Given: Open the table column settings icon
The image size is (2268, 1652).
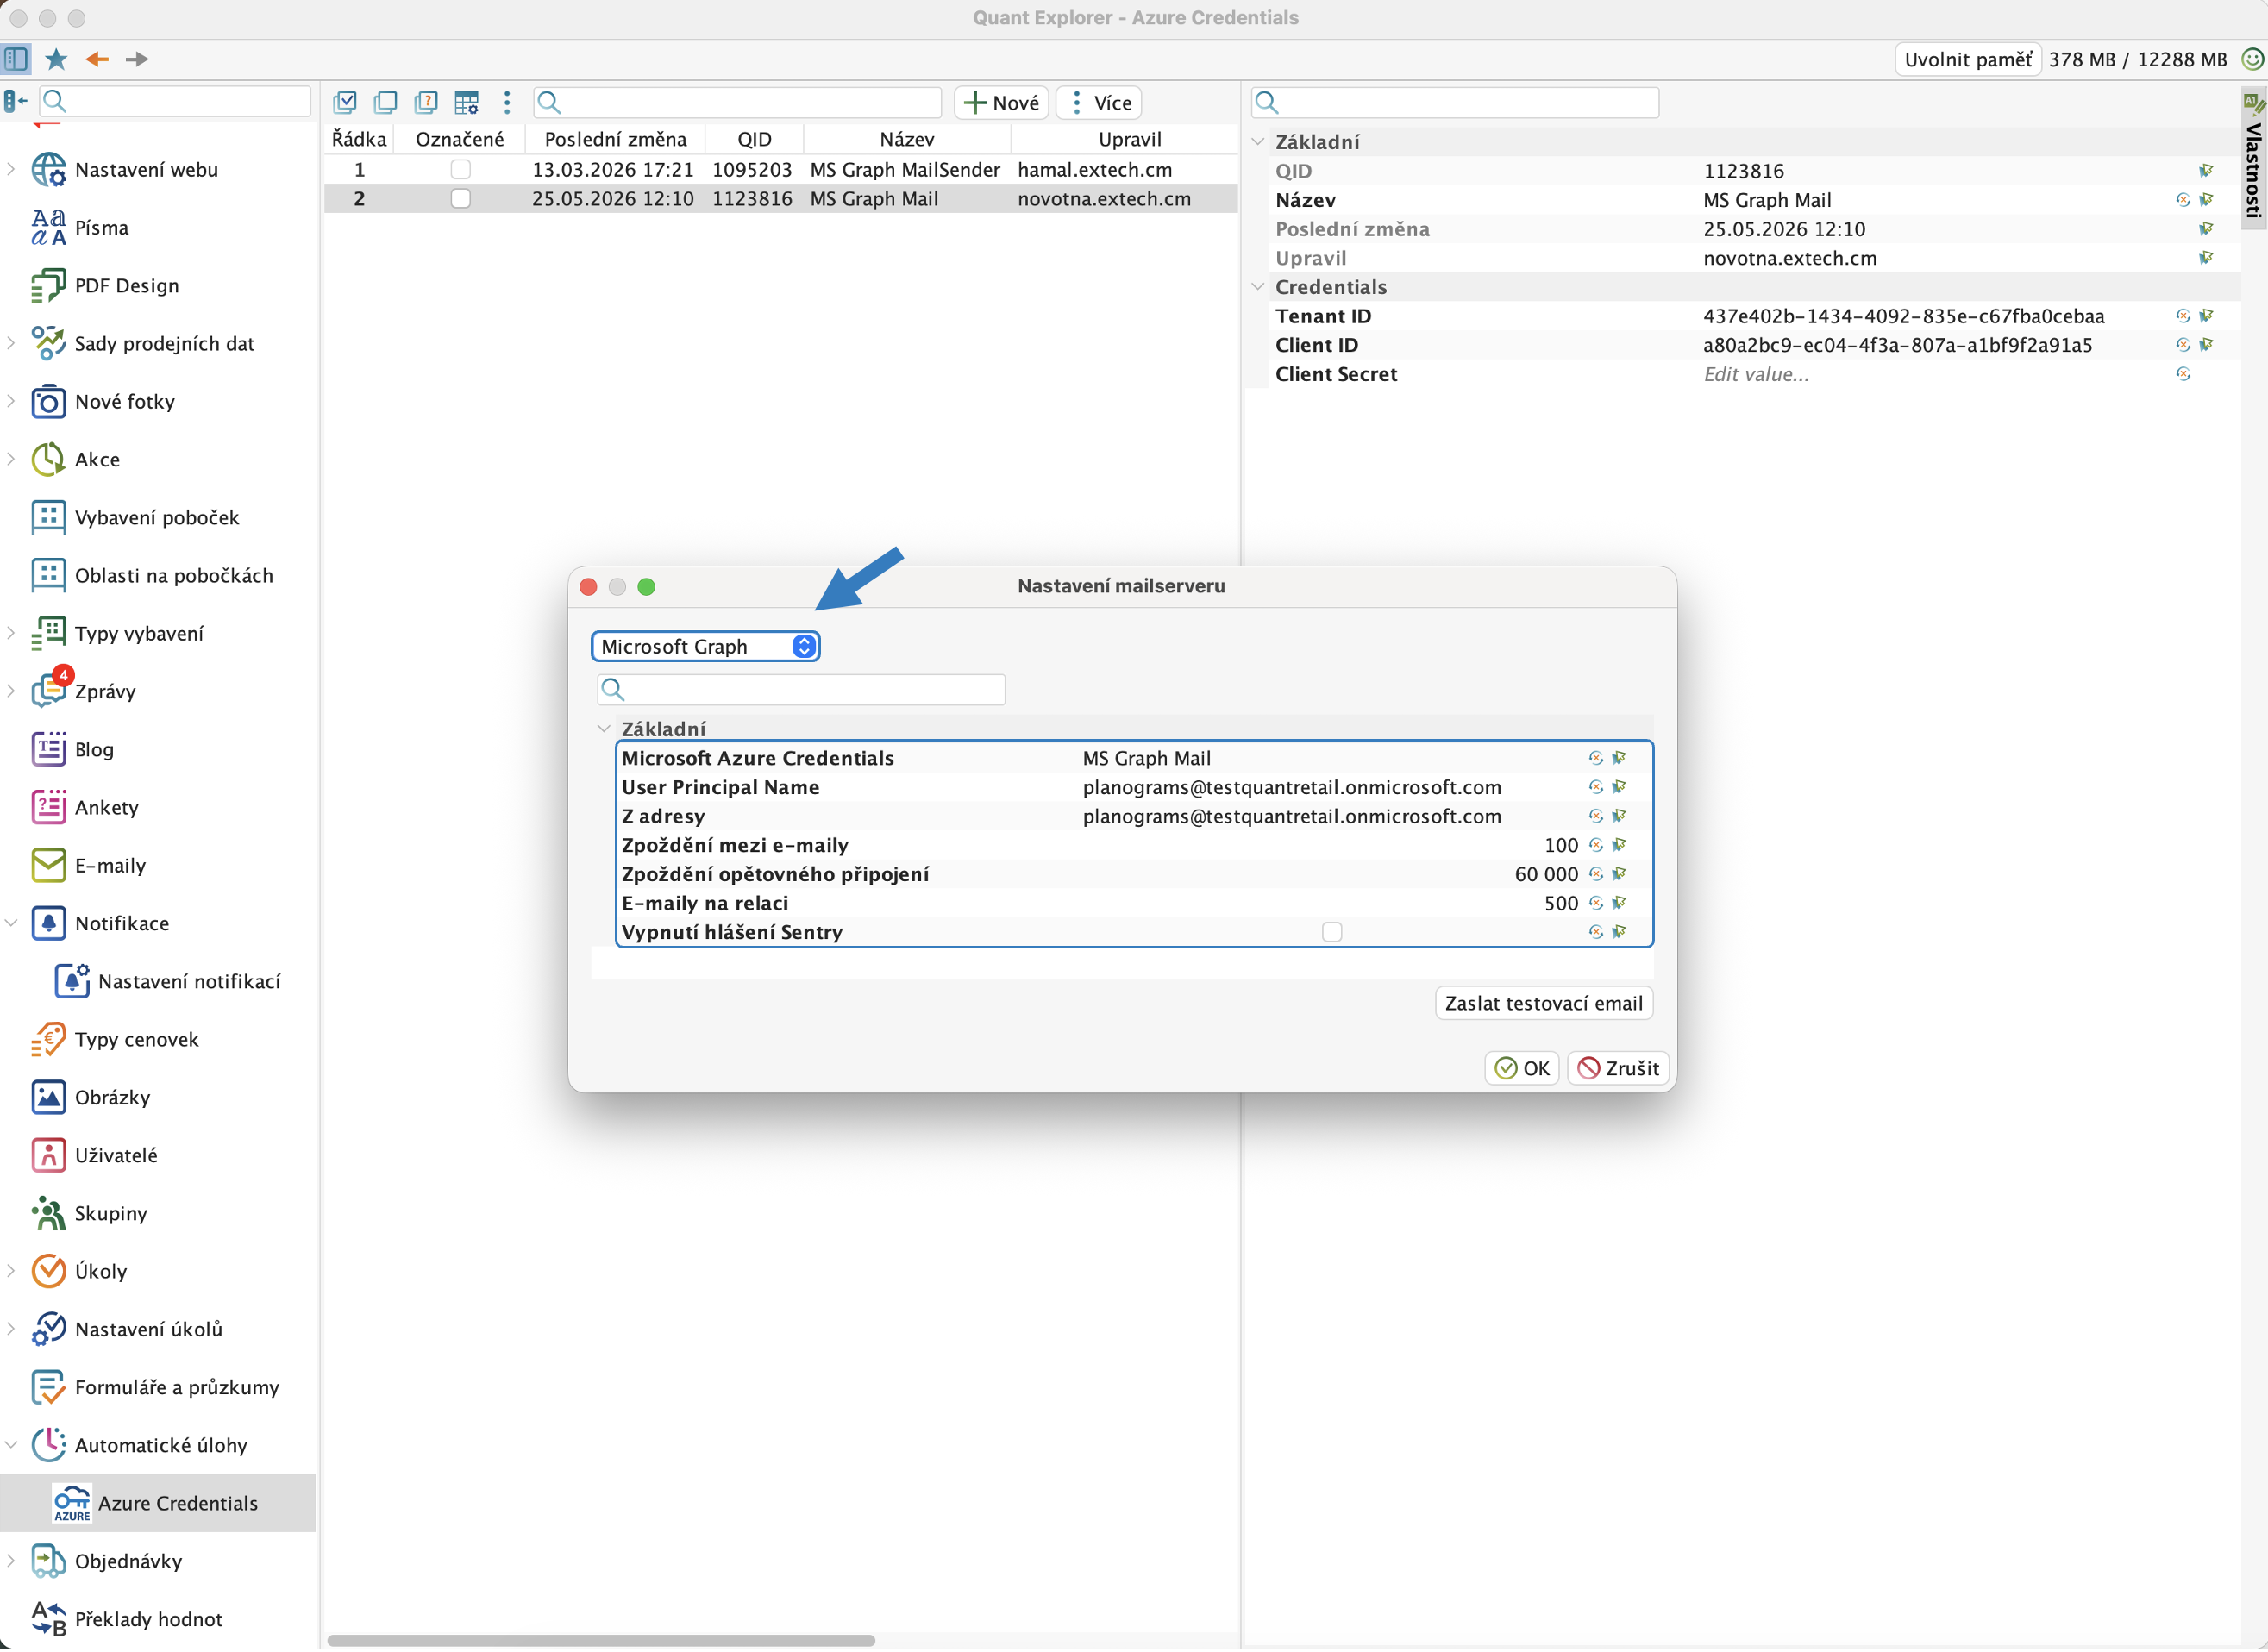Looking at the screenshot, I should coord(466,102).
